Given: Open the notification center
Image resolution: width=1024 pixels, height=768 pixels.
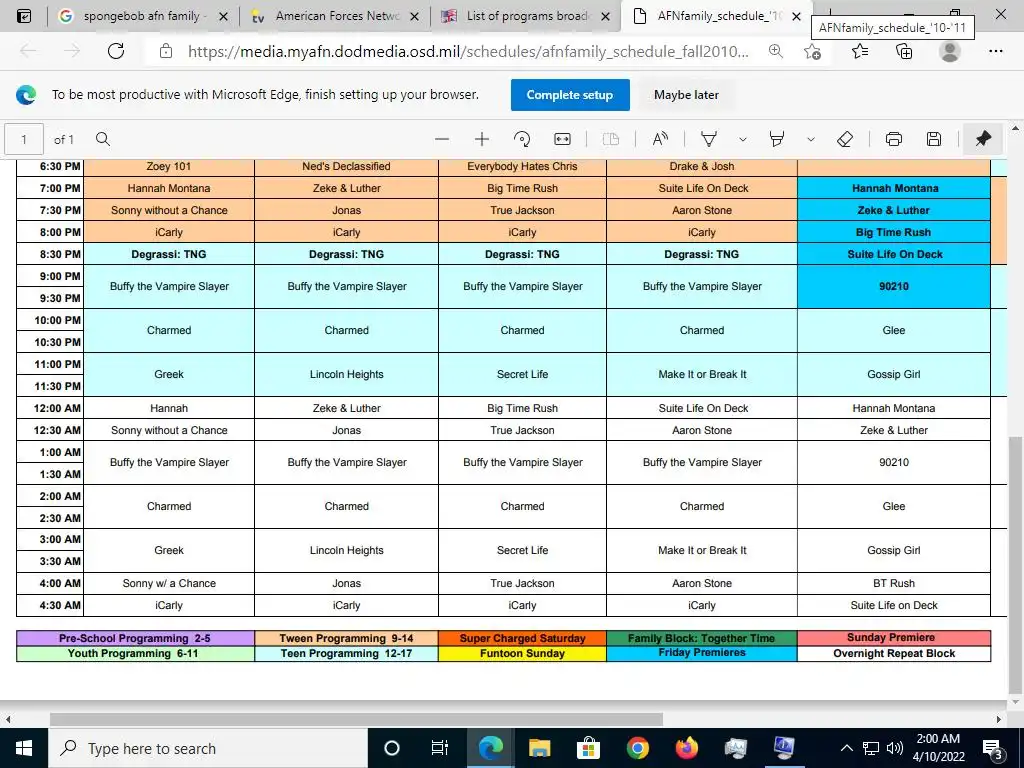Looking at the screenshot, I should [x=993, y=748].
